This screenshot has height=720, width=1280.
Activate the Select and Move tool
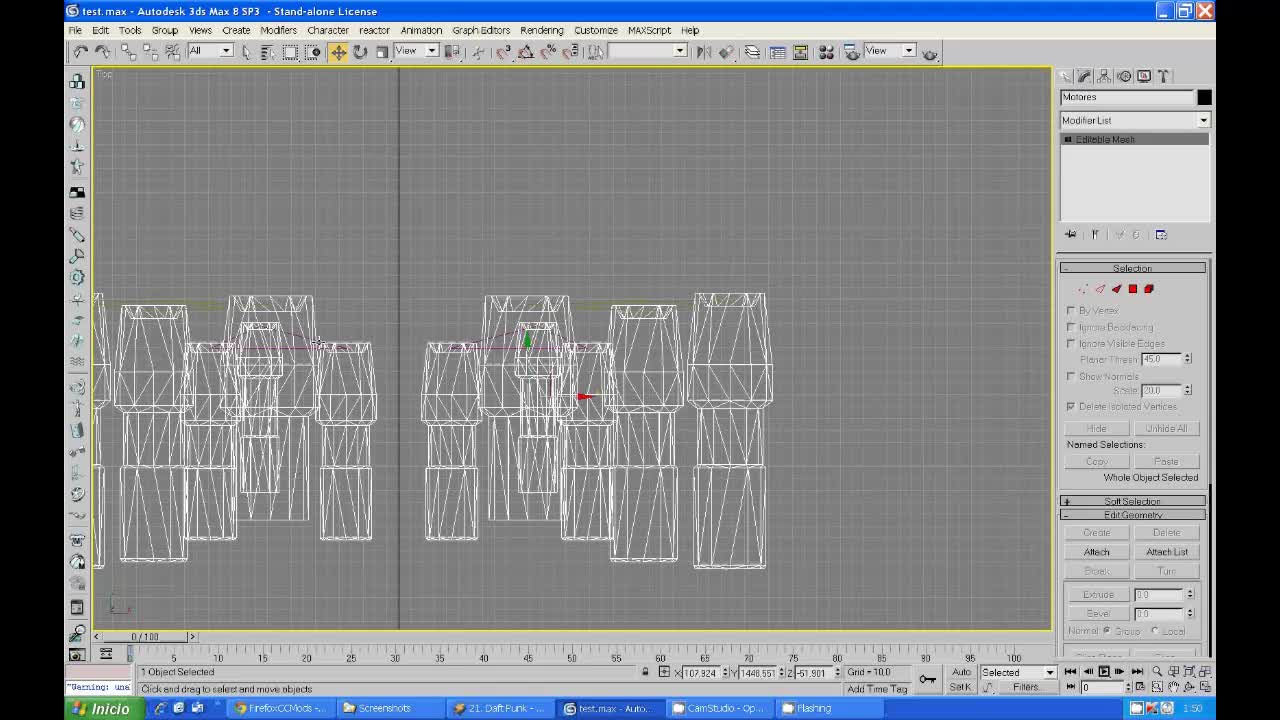point(338,52)
